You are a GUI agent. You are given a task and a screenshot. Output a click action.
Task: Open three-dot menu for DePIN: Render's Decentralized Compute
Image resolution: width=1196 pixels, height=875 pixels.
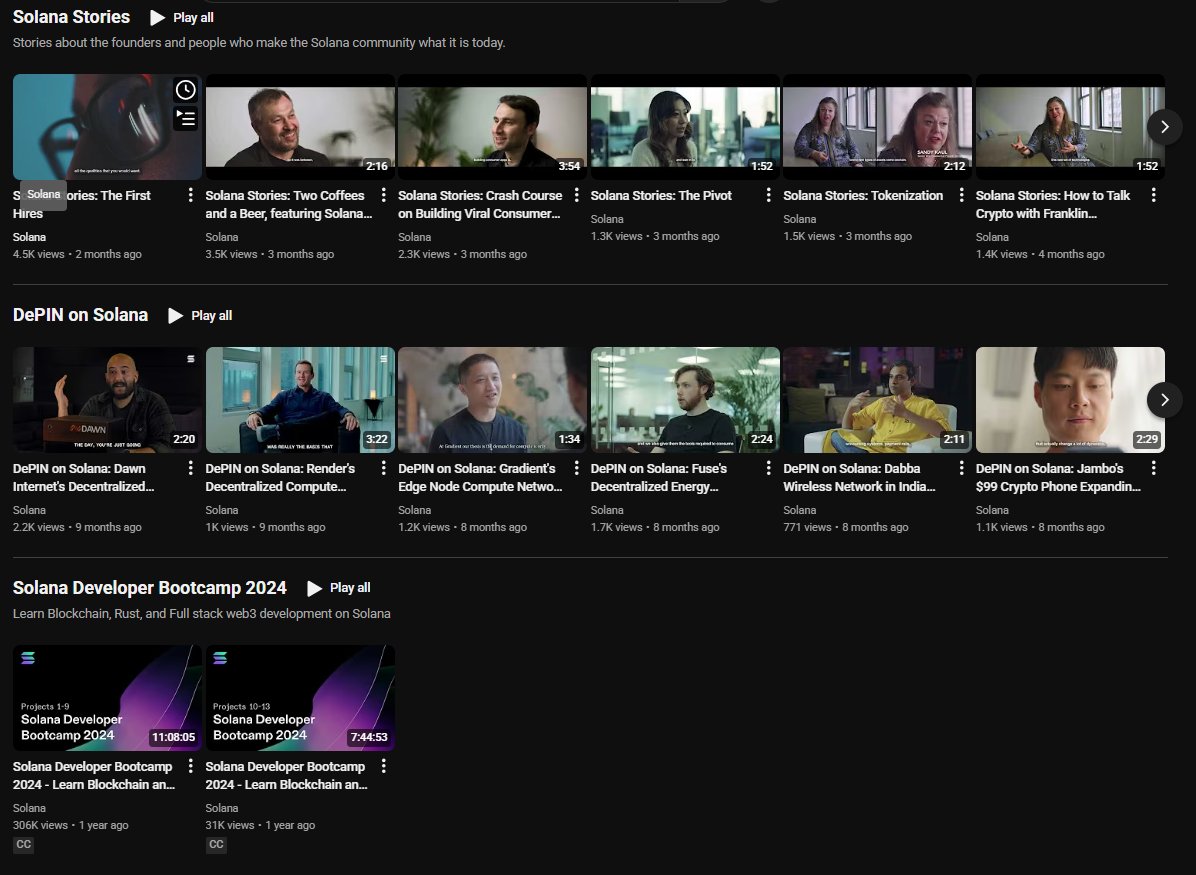click(x=384, y=468)
